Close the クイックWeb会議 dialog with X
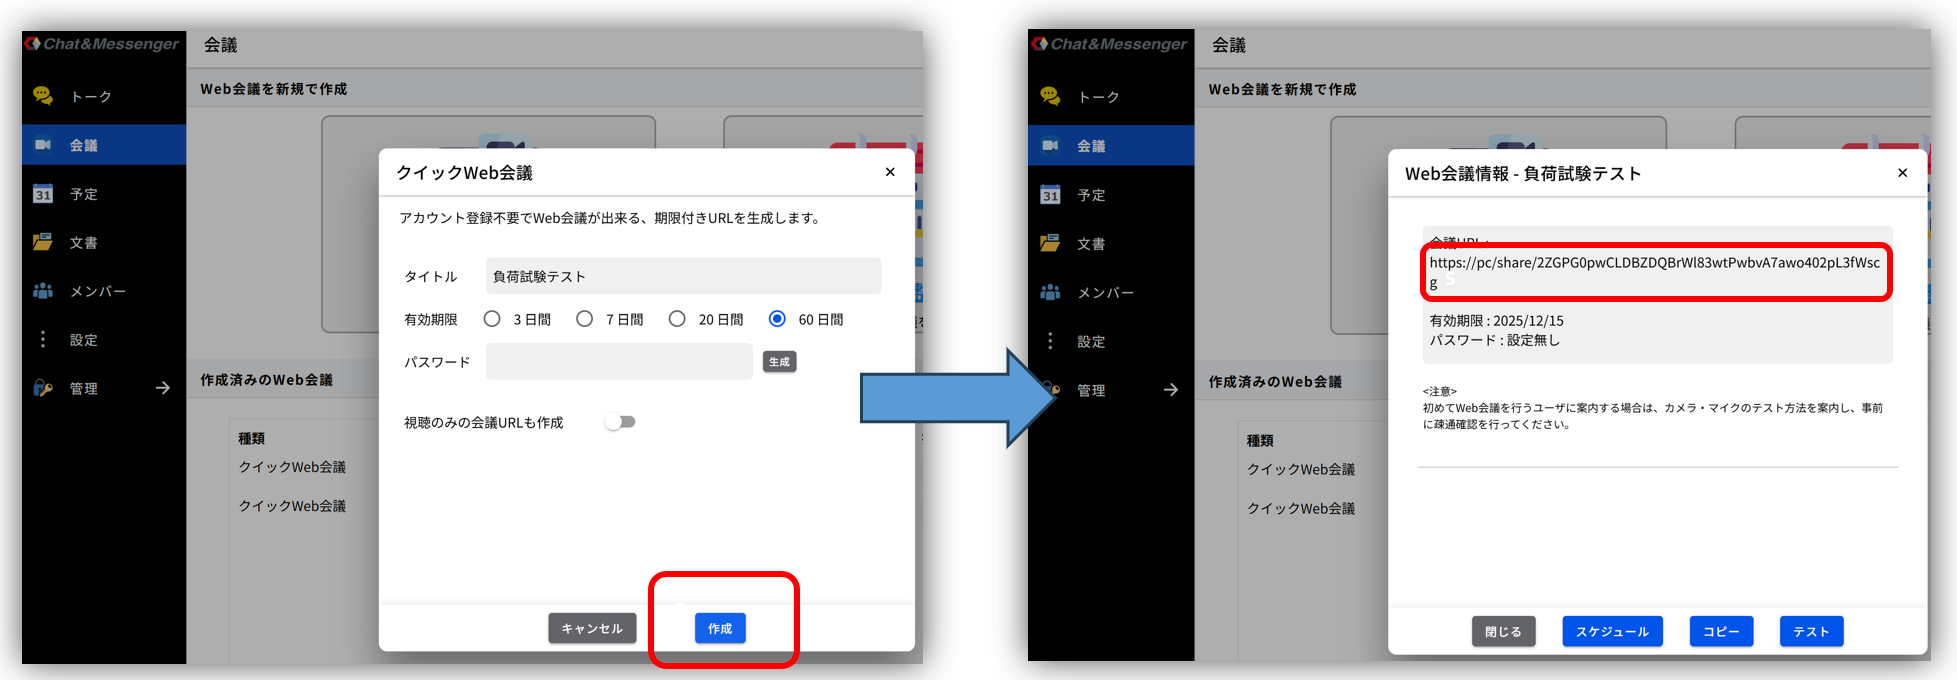Viewport: 1957px width, 680px height. tap(890, 172)
